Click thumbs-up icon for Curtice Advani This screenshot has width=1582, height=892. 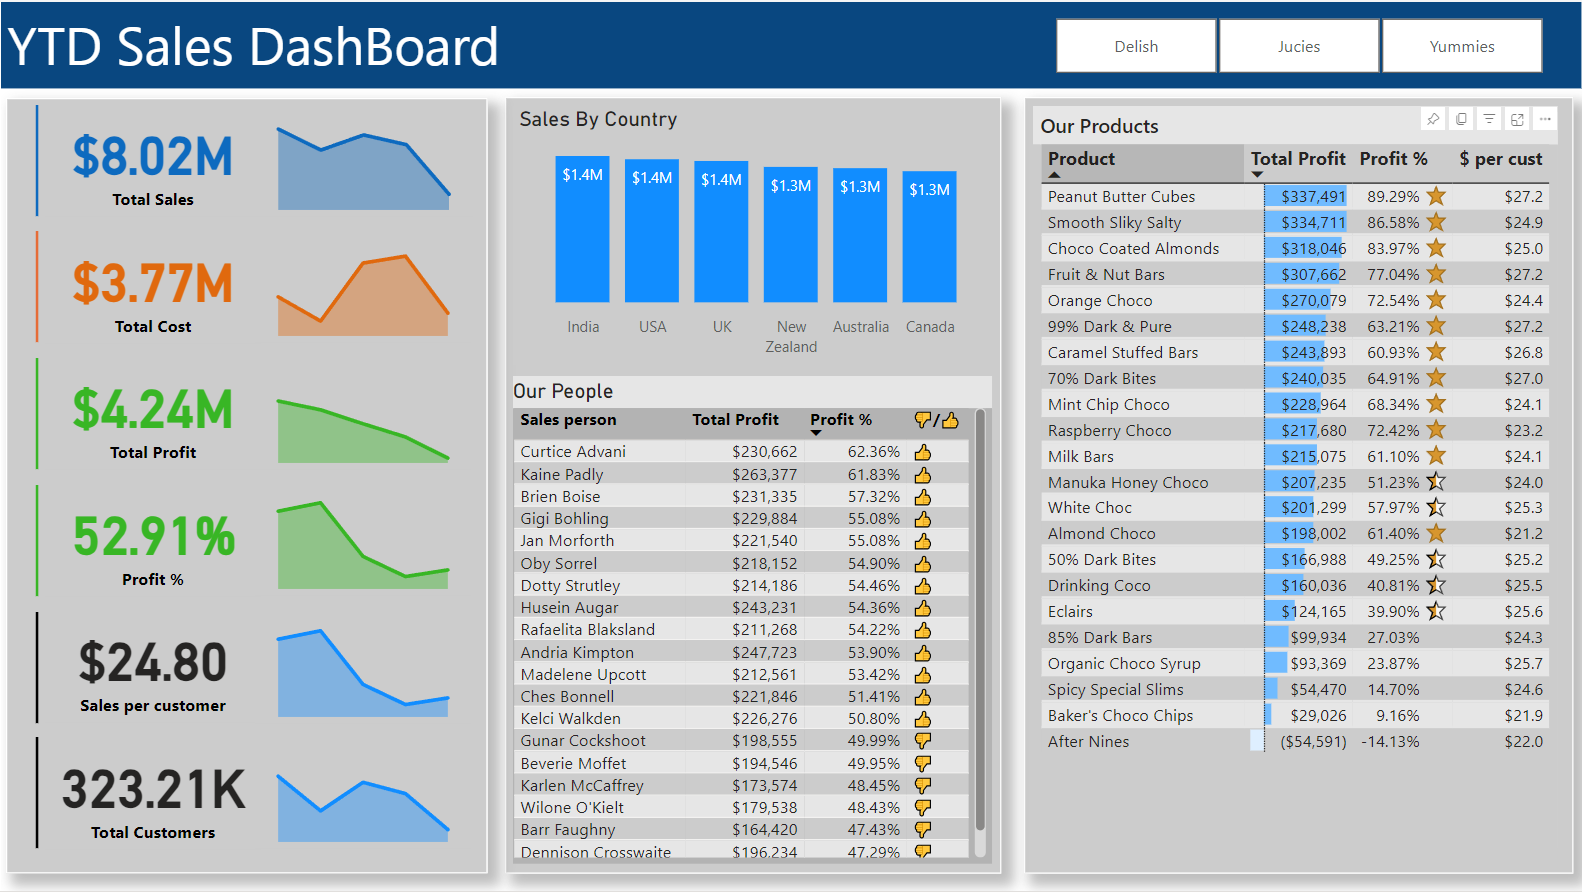tap(922, 452)
